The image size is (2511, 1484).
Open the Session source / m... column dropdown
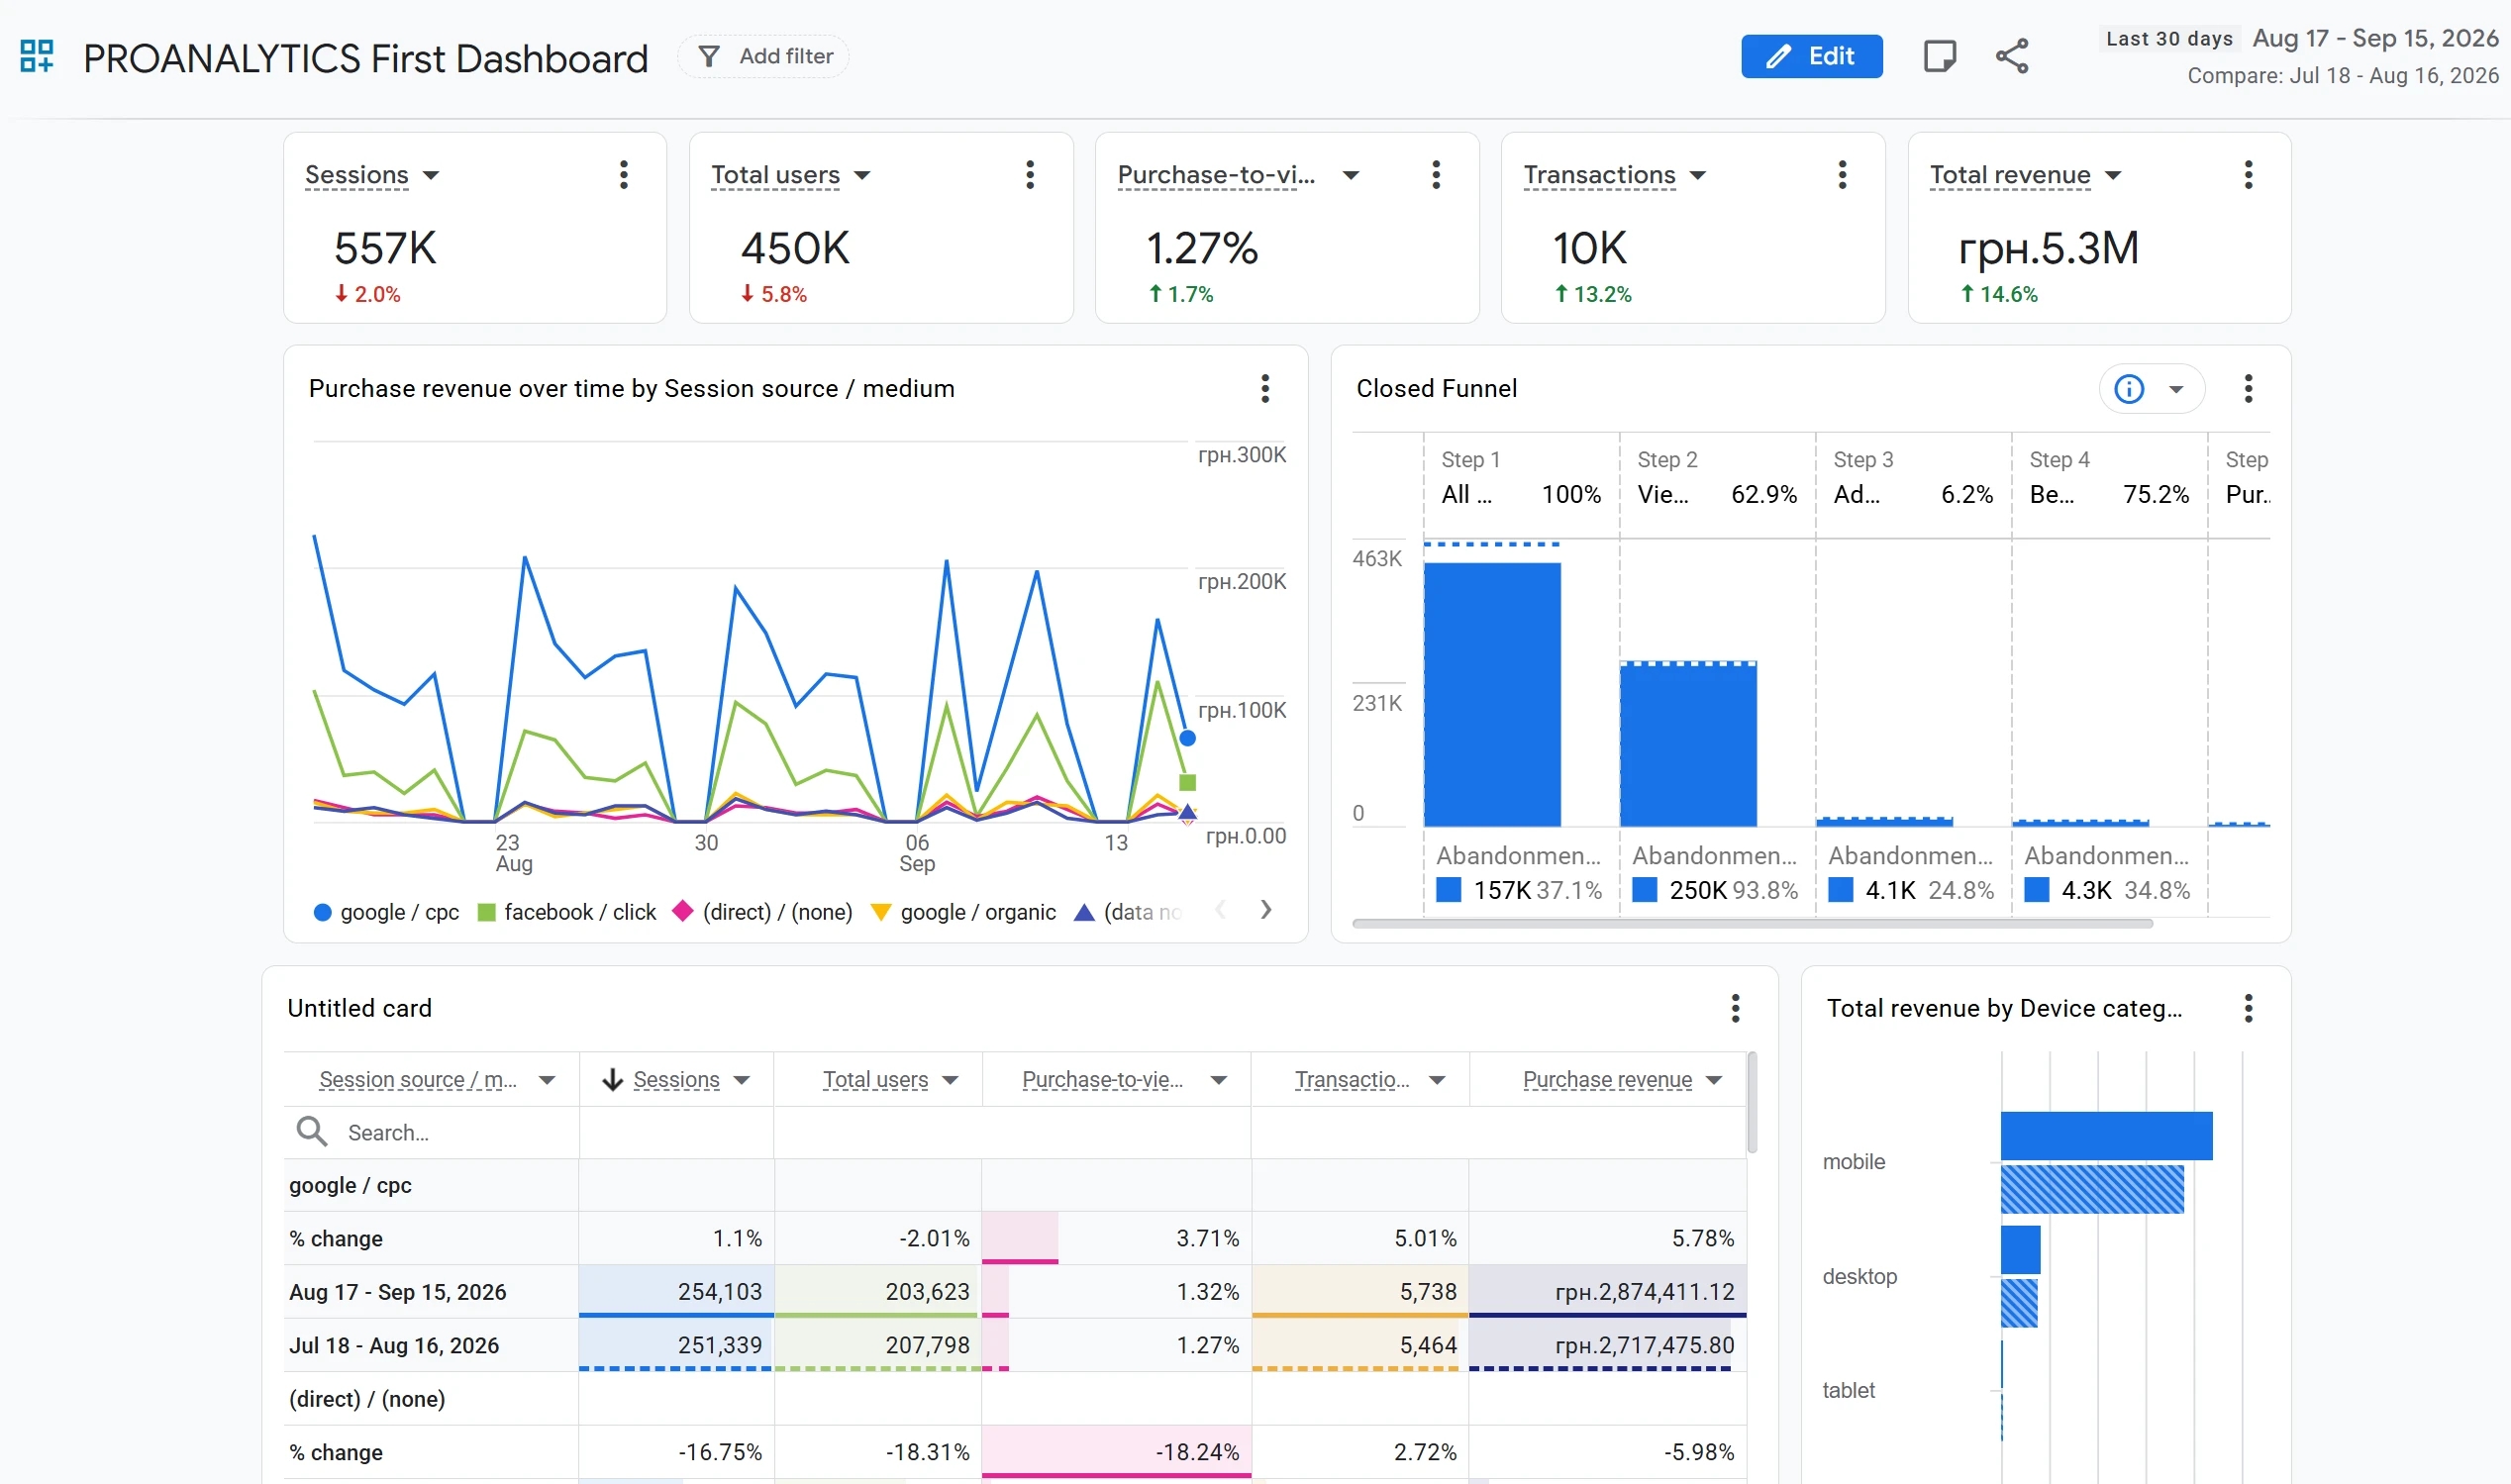click(547, 1080)
